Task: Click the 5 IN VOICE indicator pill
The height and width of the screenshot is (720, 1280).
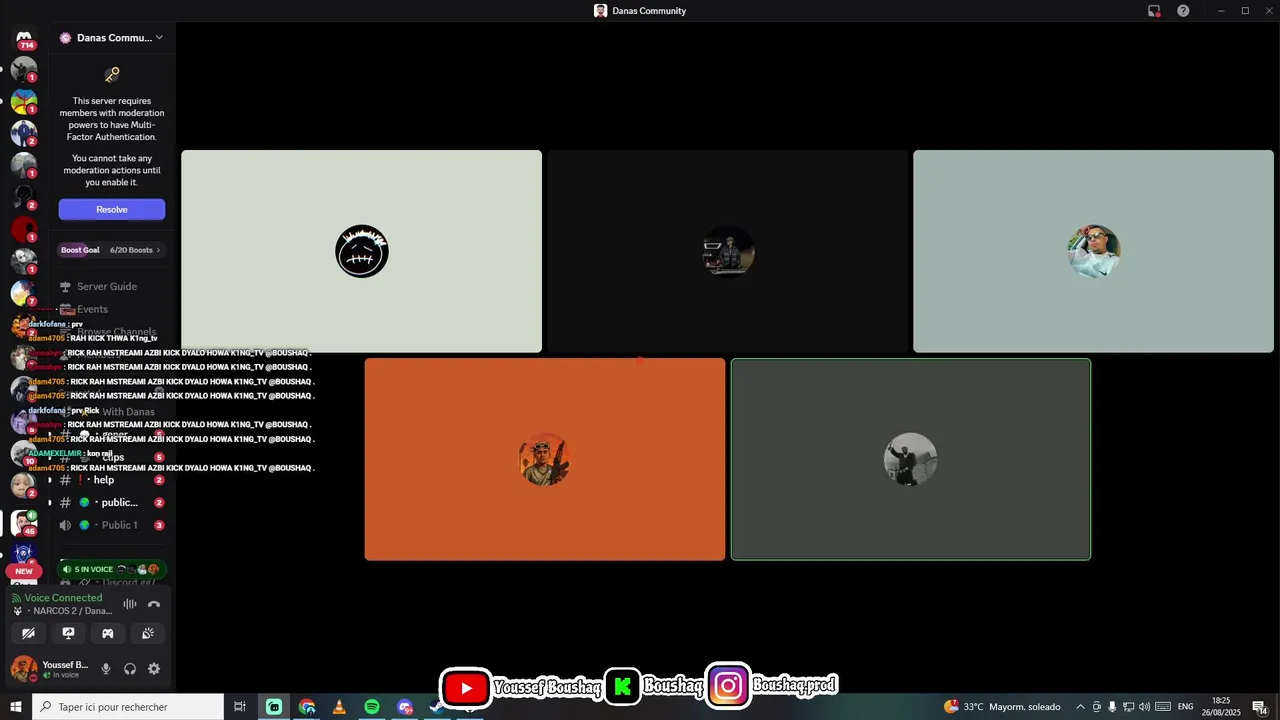Action: [x=111, y=569]
